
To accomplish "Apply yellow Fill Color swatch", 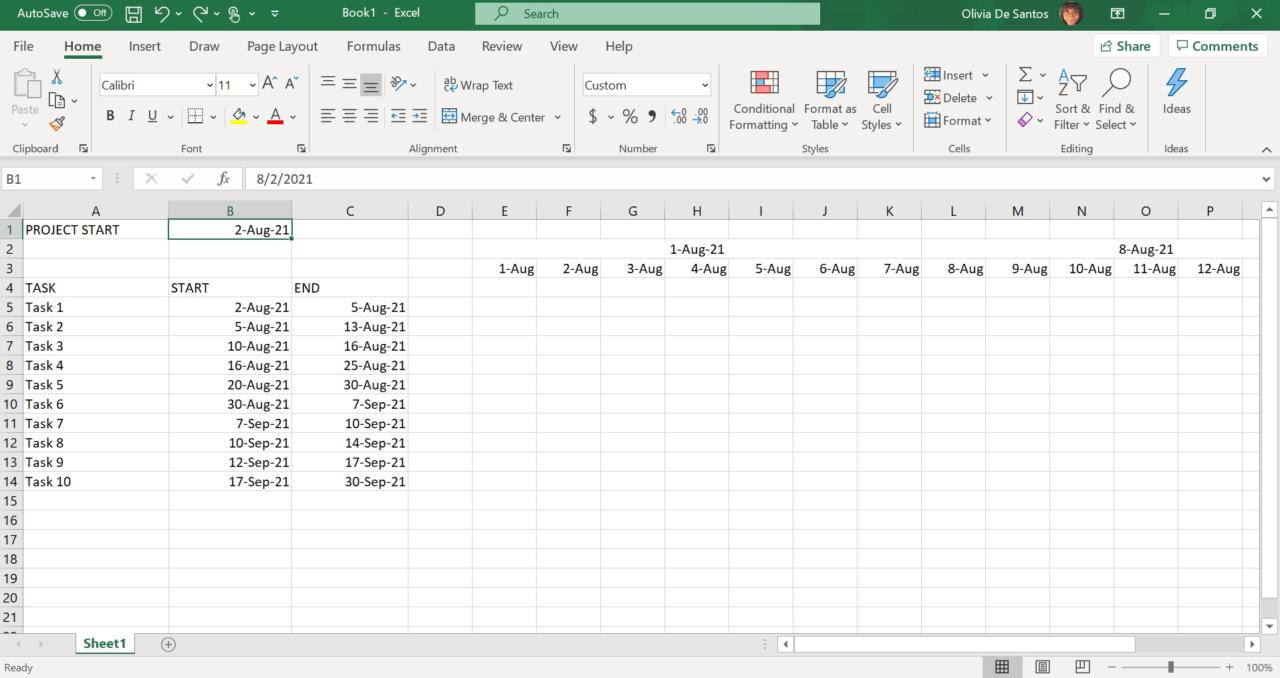I will click(x=239, y=117).
